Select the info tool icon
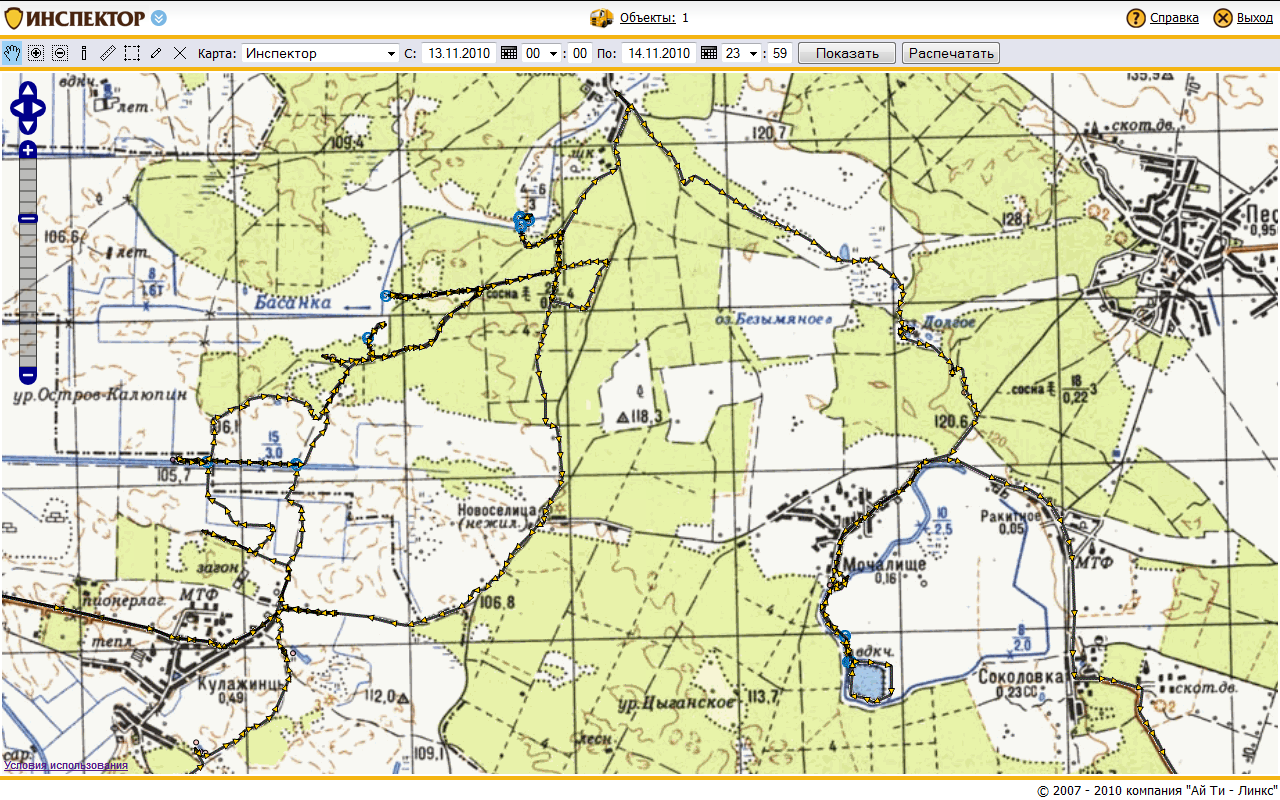The width and height of the screenshot is (1280, 800). 84,53
